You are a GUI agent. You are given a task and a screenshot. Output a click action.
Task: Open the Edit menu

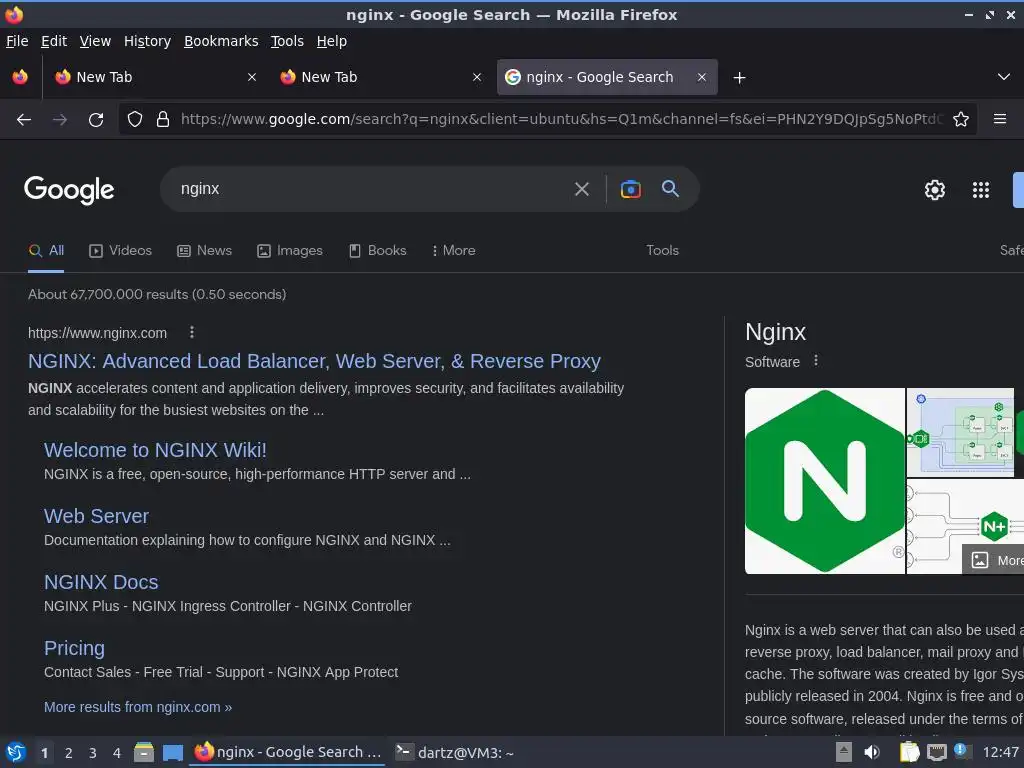[54, 41]
